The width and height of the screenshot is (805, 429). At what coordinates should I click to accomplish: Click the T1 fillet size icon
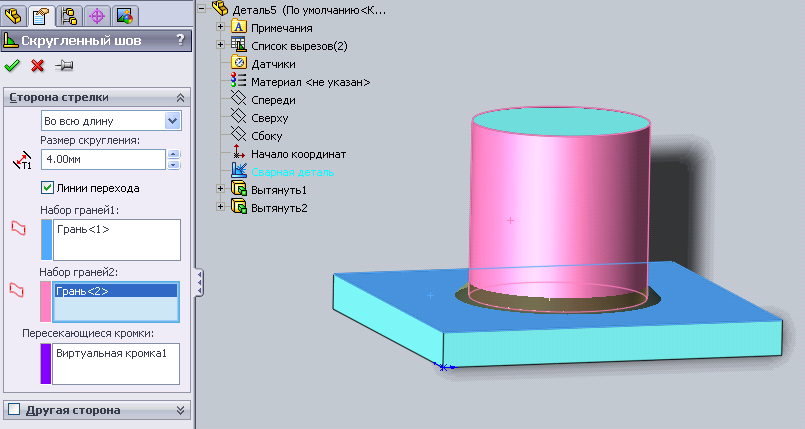pyautogui.click(x=22, y=160)
